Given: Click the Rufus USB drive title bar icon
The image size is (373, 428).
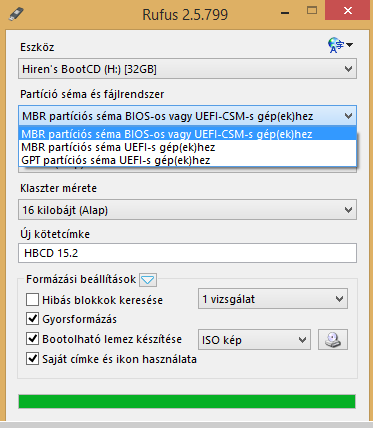Looking at the screenshot, I should pos(16,14).
